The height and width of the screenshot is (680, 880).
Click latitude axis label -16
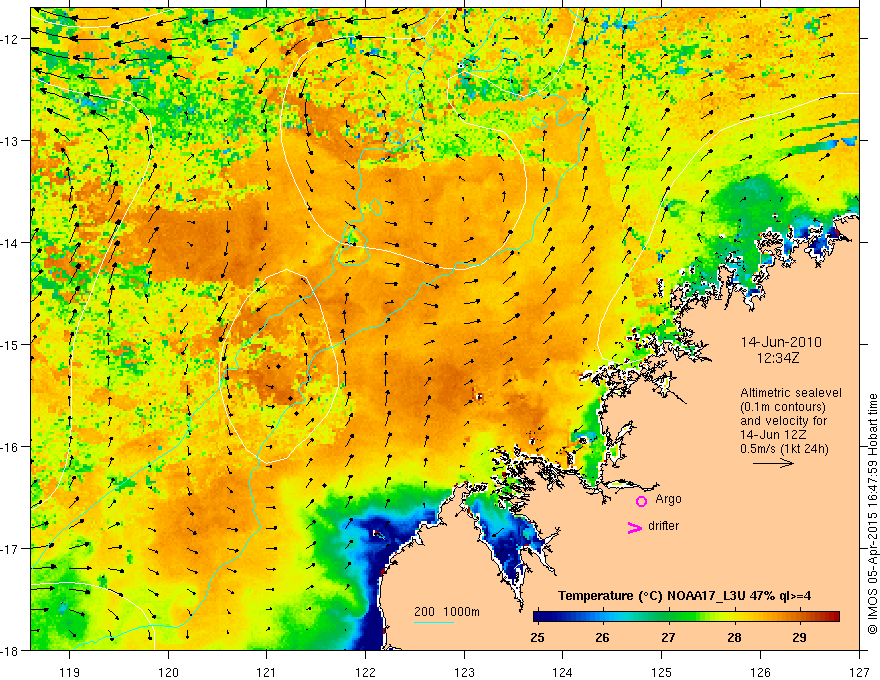10,447
